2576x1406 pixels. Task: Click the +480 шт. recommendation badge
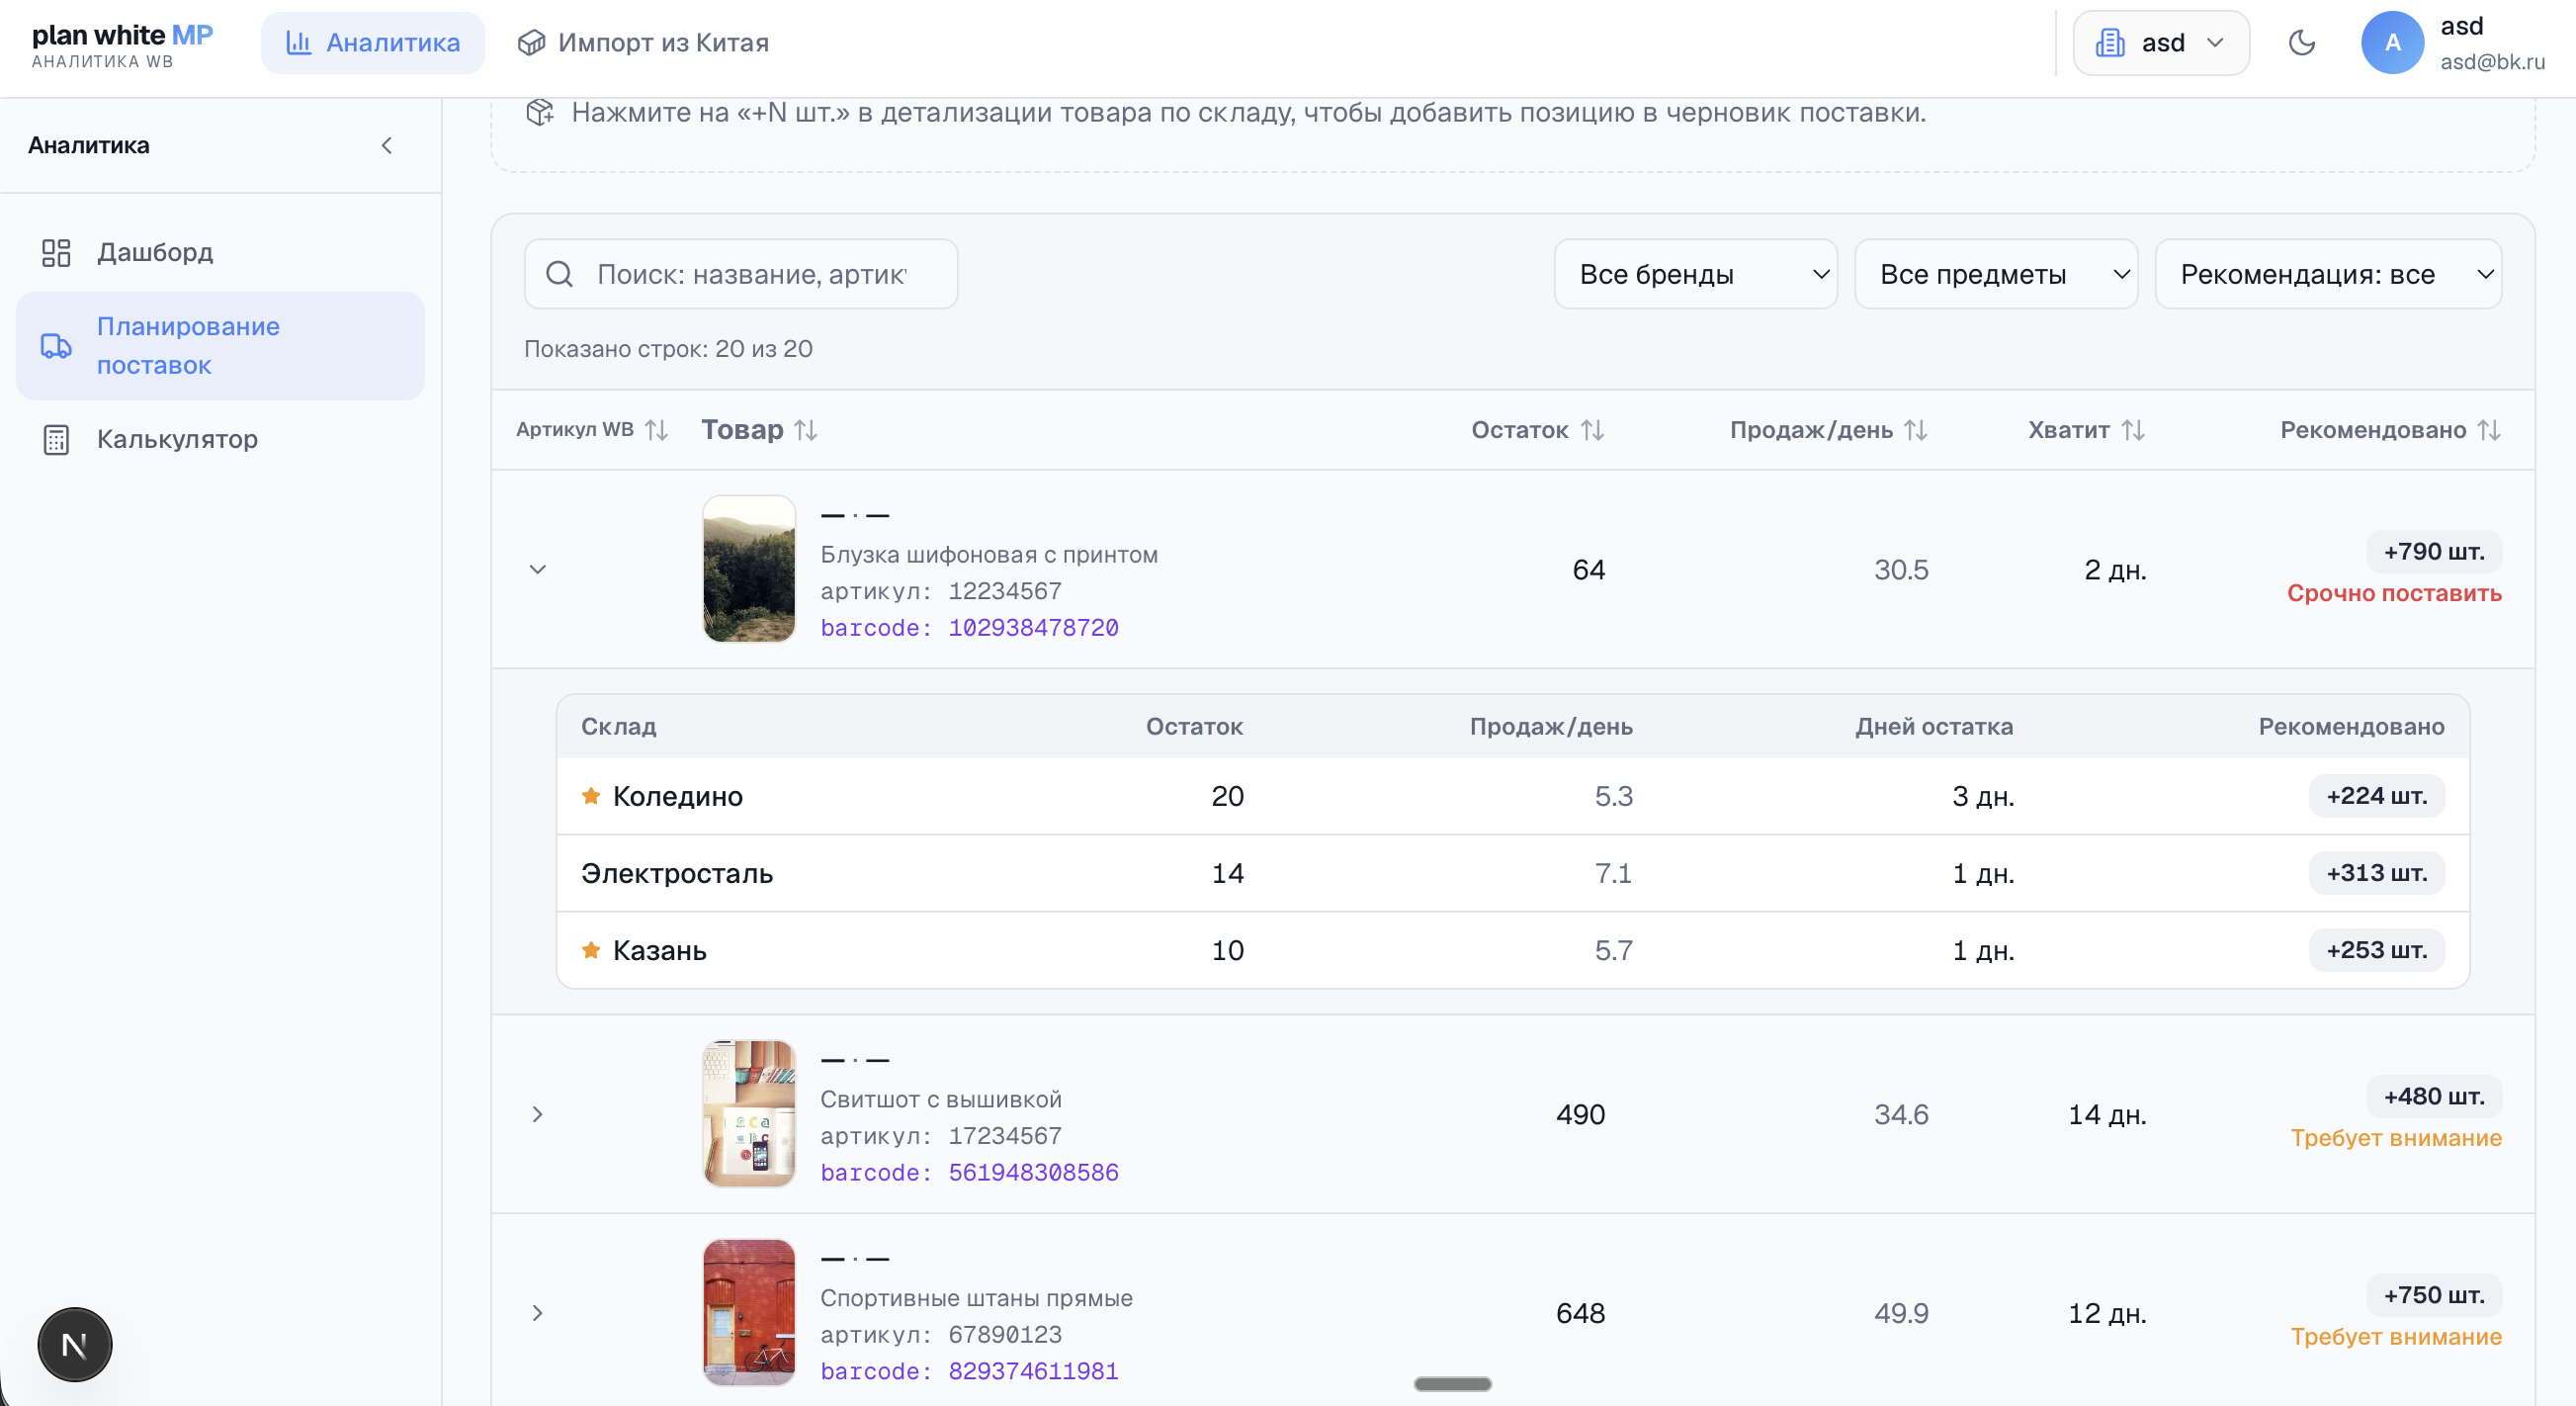2433,1097
